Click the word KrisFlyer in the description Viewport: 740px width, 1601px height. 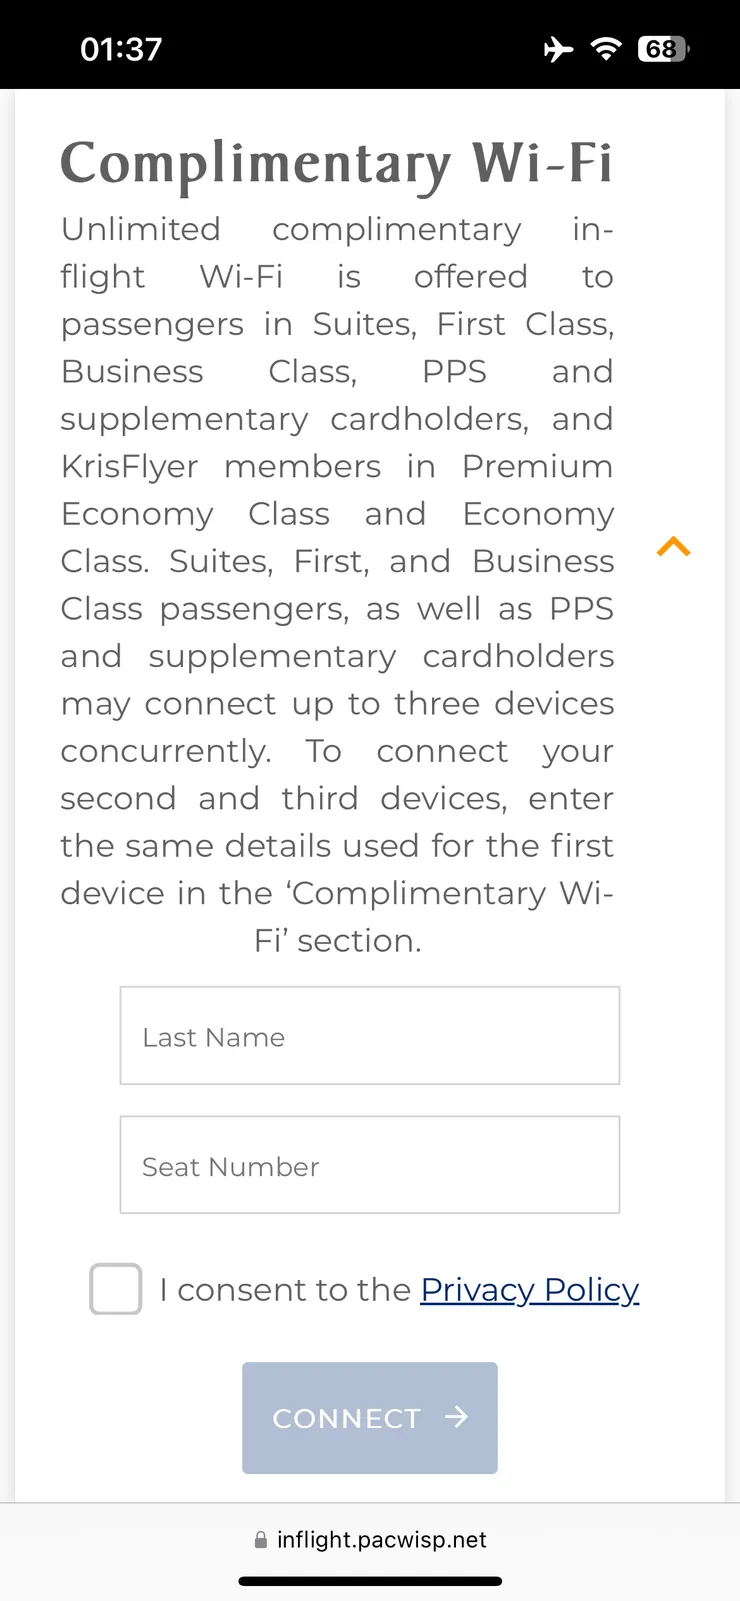coord(130,466)
